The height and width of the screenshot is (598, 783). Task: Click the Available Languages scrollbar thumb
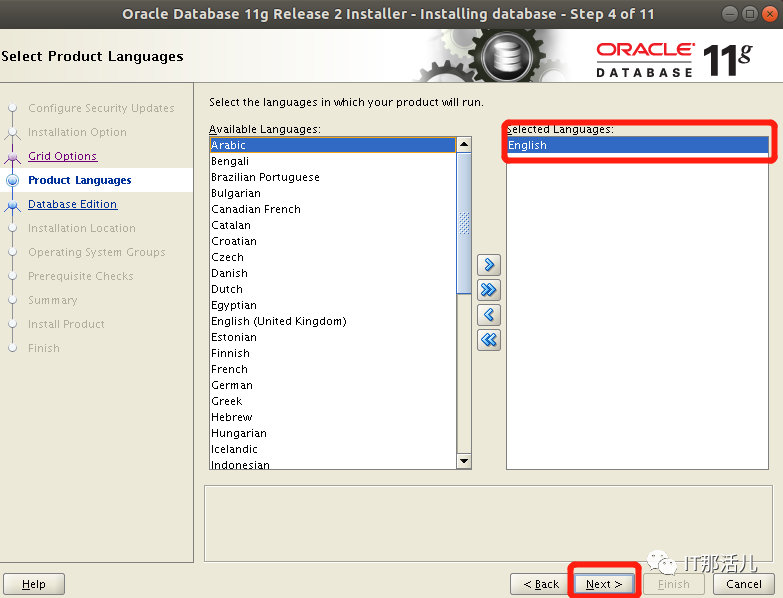point(464,223)
